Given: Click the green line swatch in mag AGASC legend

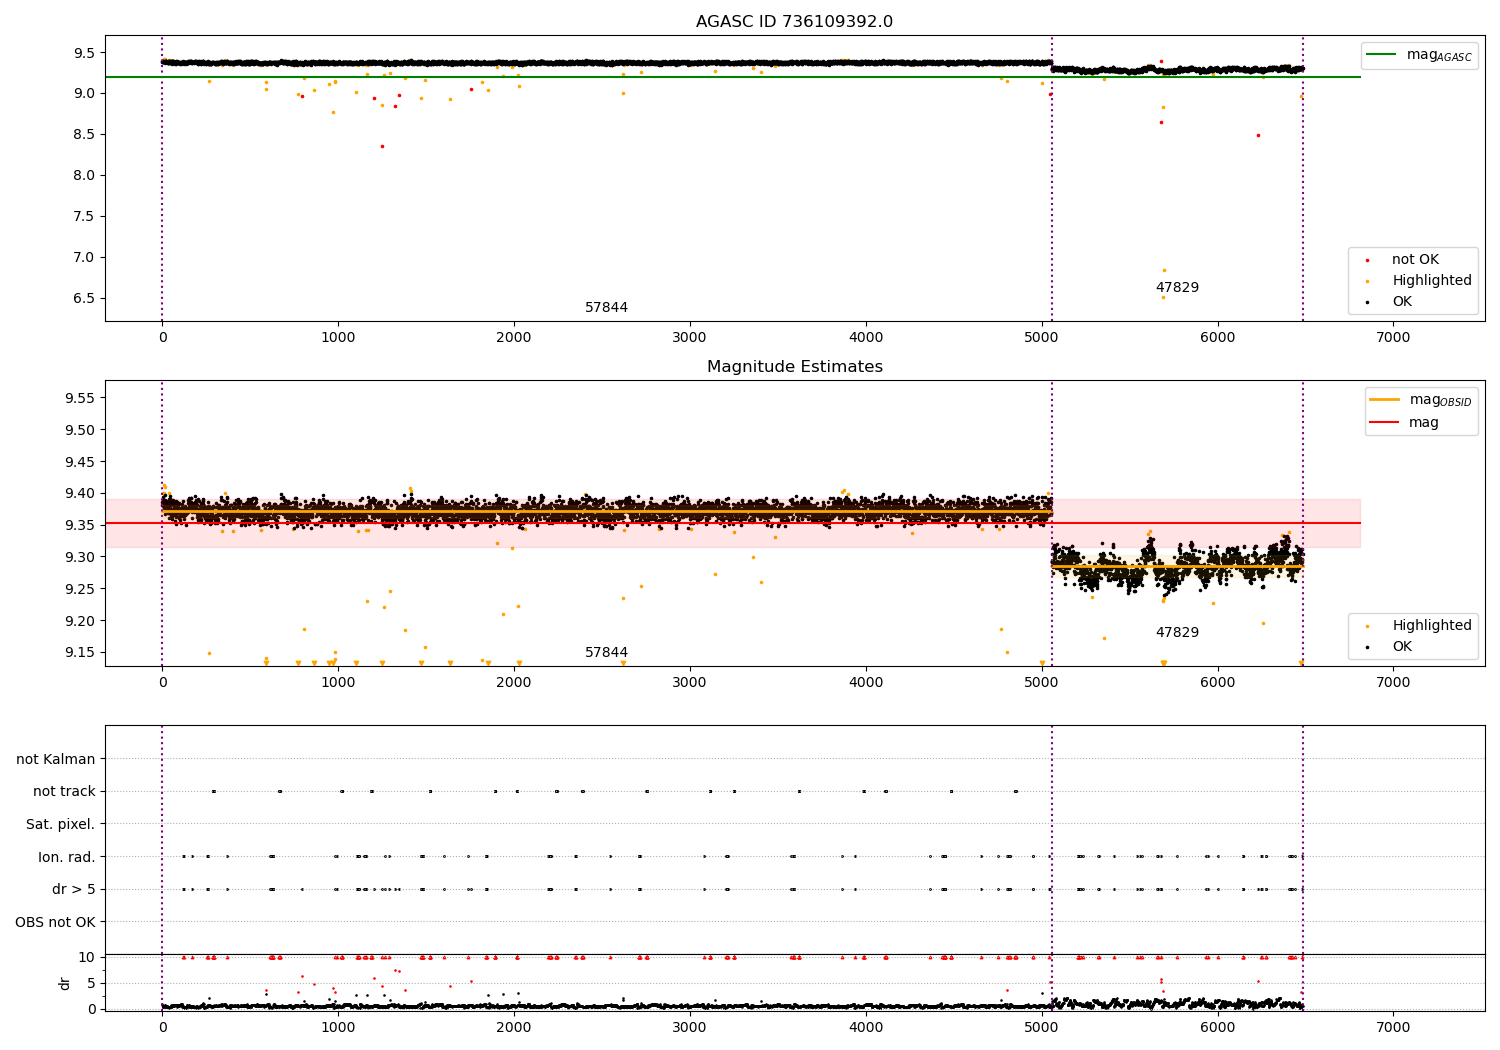Looking at the screenshot, I should point(1382,55).
